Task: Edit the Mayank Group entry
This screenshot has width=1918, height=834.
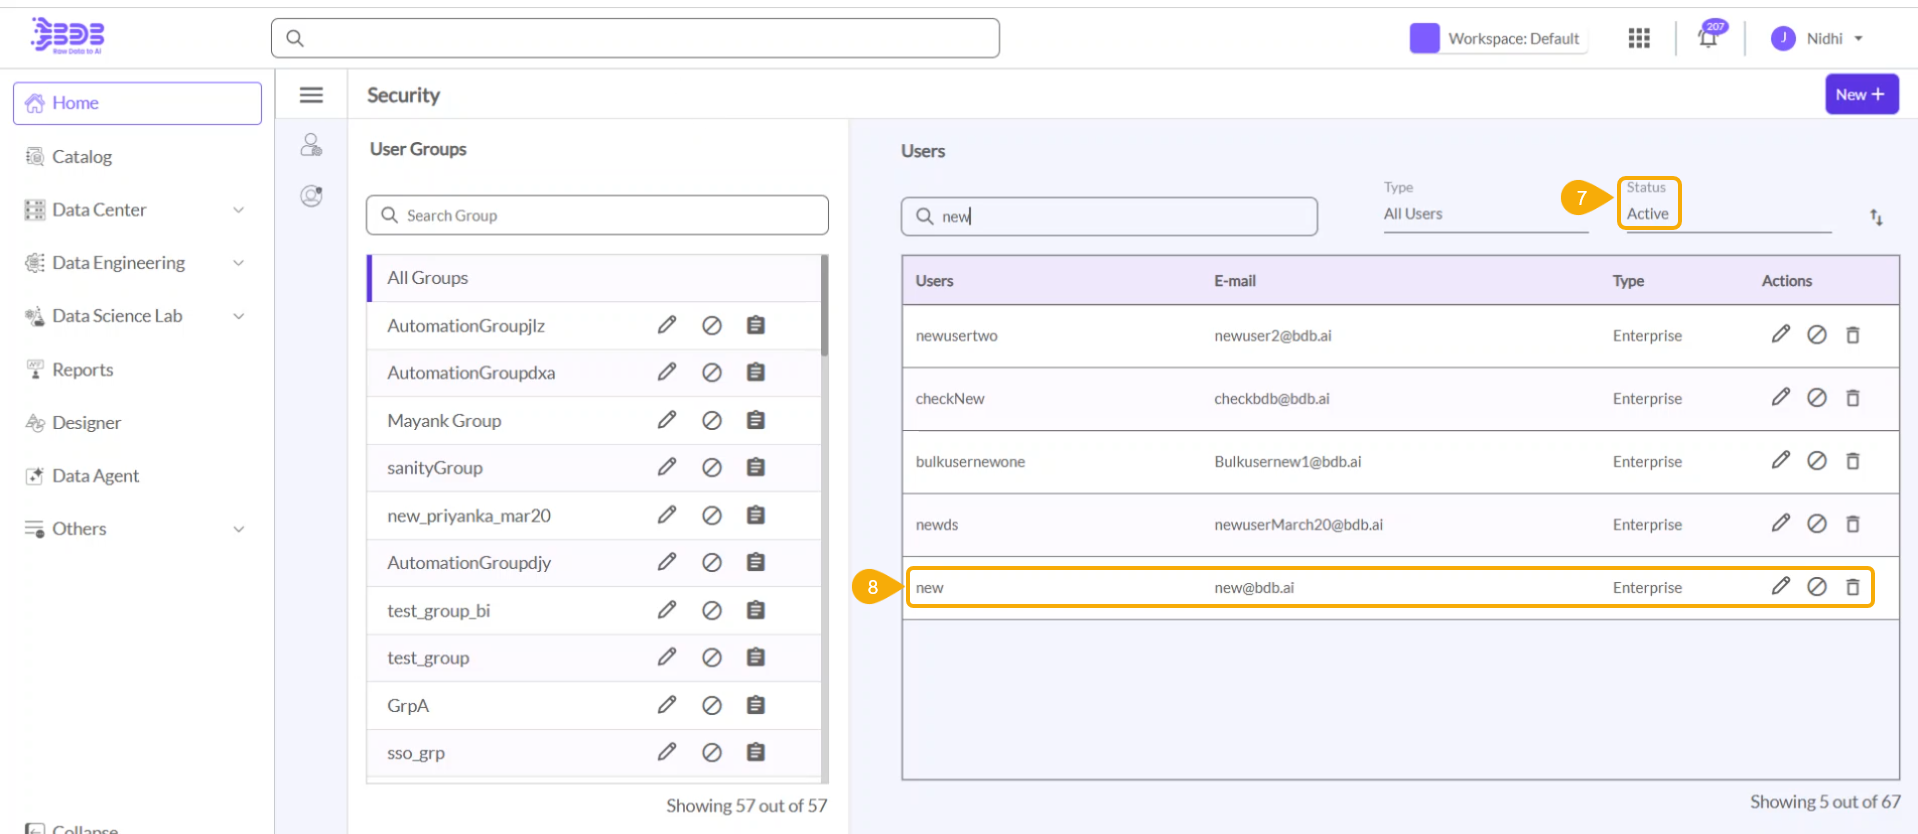Action: (x=667, y=420)
